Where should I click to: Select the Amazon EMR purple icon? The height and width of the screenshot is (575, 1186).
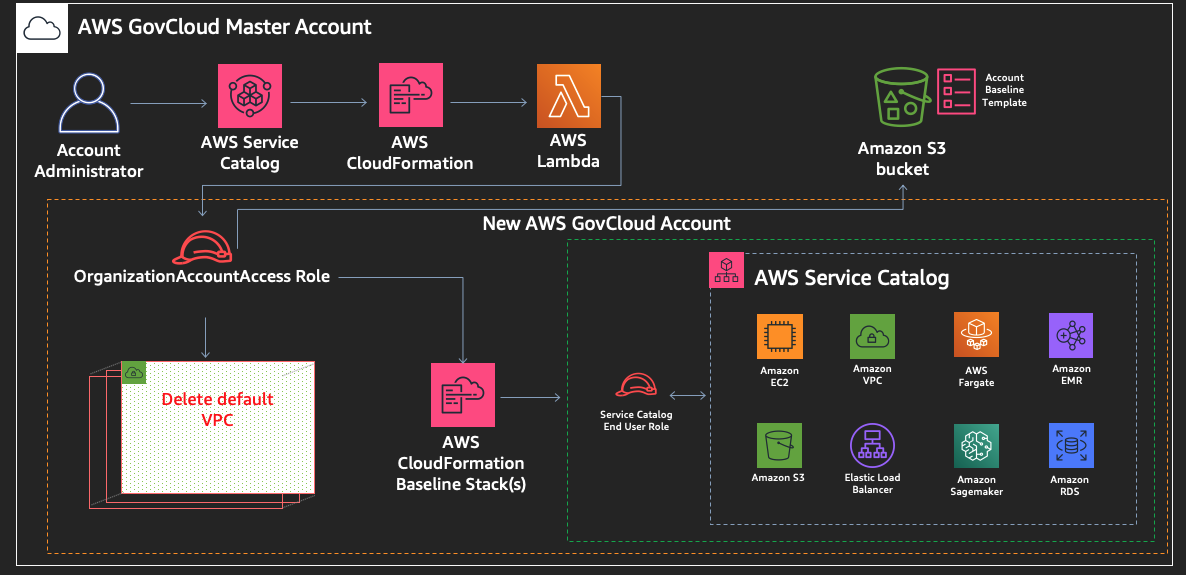(x=1071, y=335)
